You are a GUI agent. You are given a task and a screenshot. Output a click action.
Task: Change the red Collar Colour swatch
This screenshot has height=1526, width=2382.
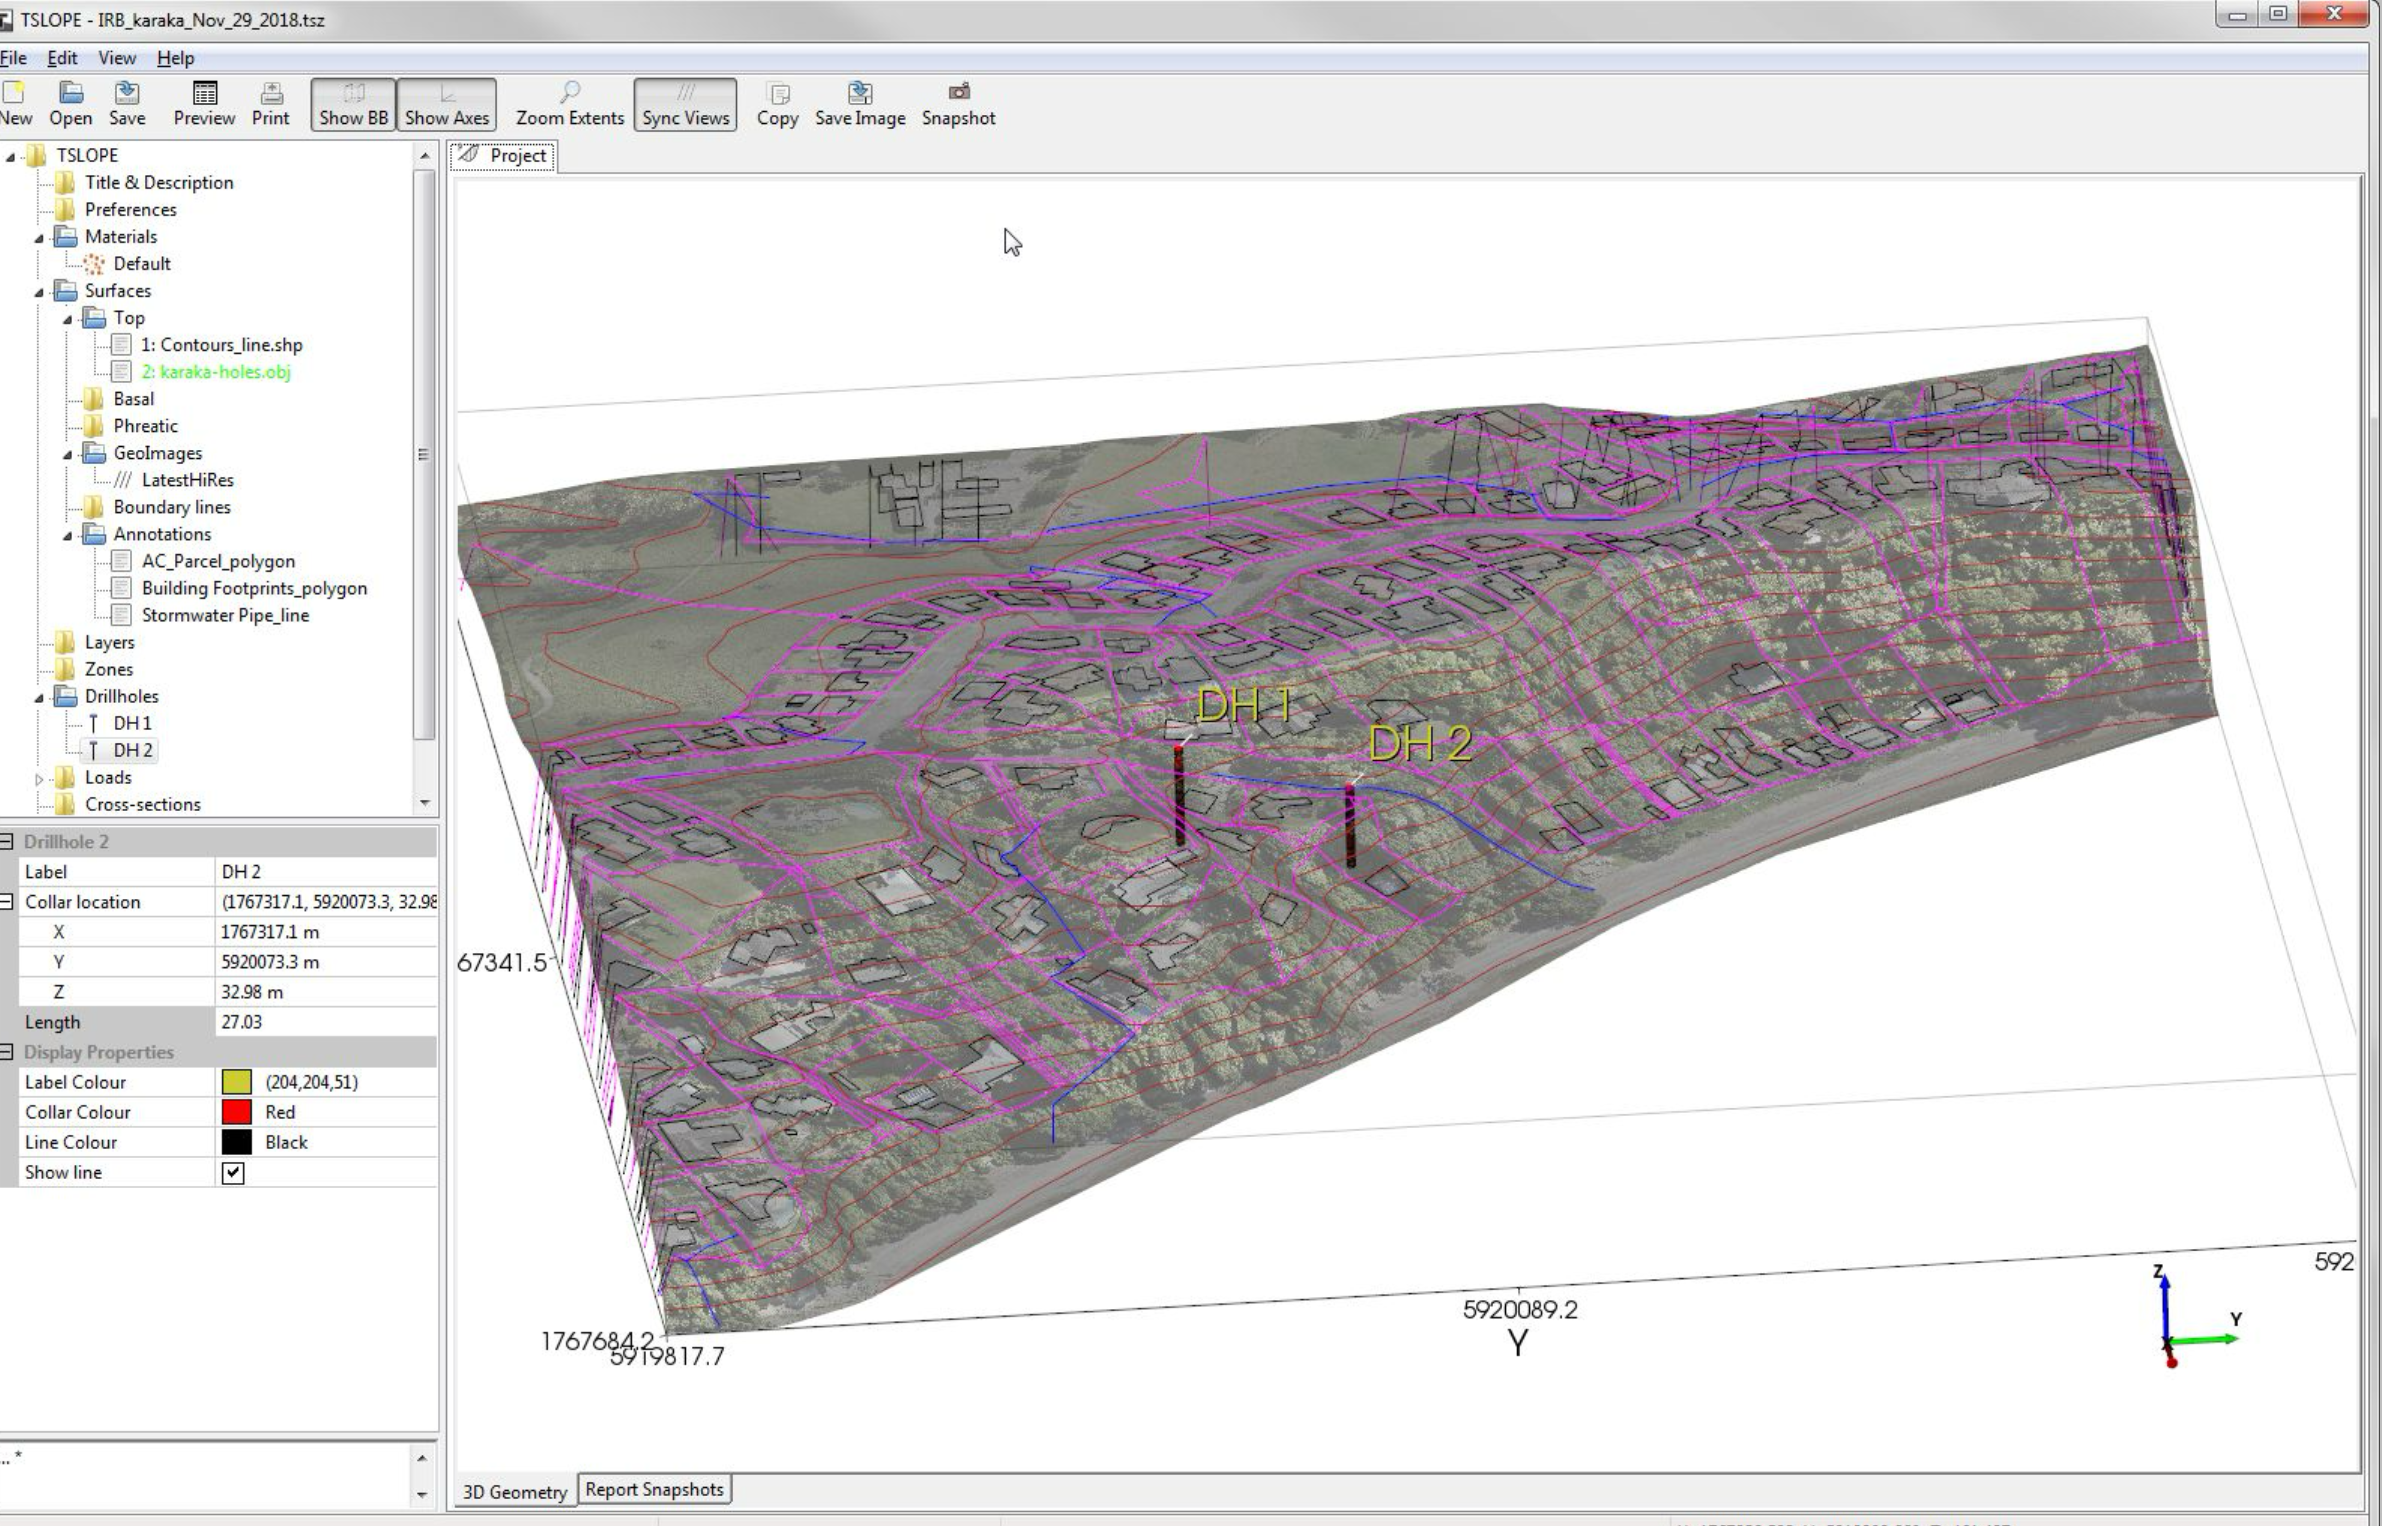tap(239, 1111)
